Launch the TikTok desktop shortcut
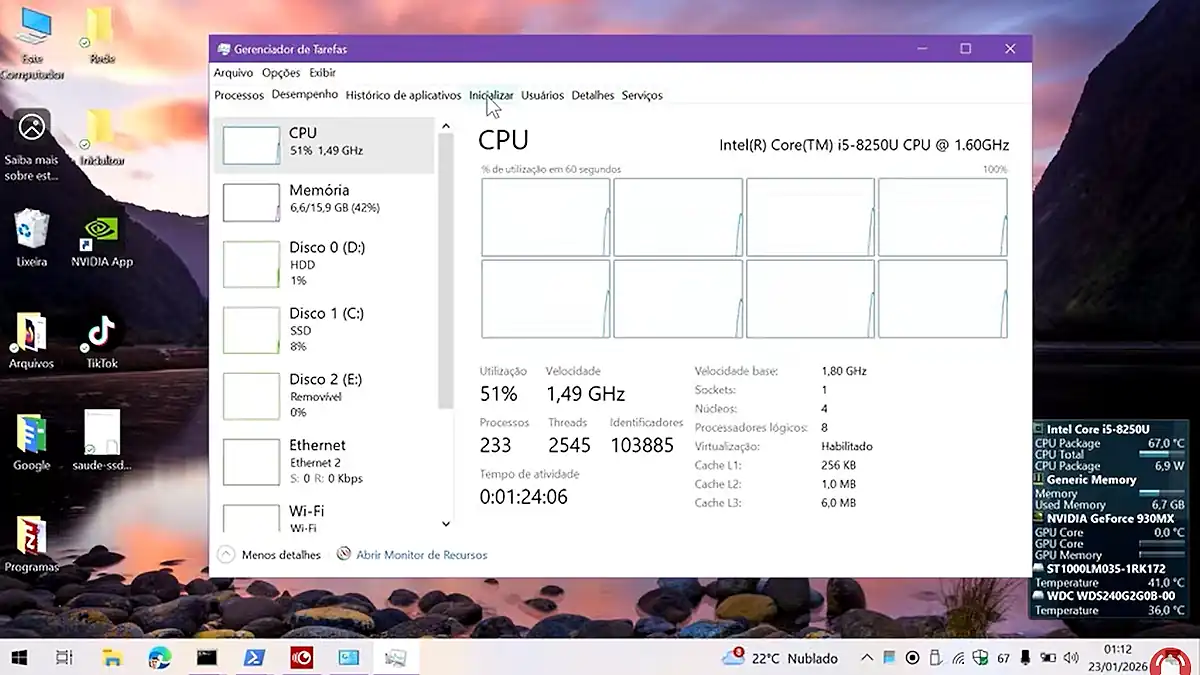The image size is (1200, 675). tap(101, 341)
